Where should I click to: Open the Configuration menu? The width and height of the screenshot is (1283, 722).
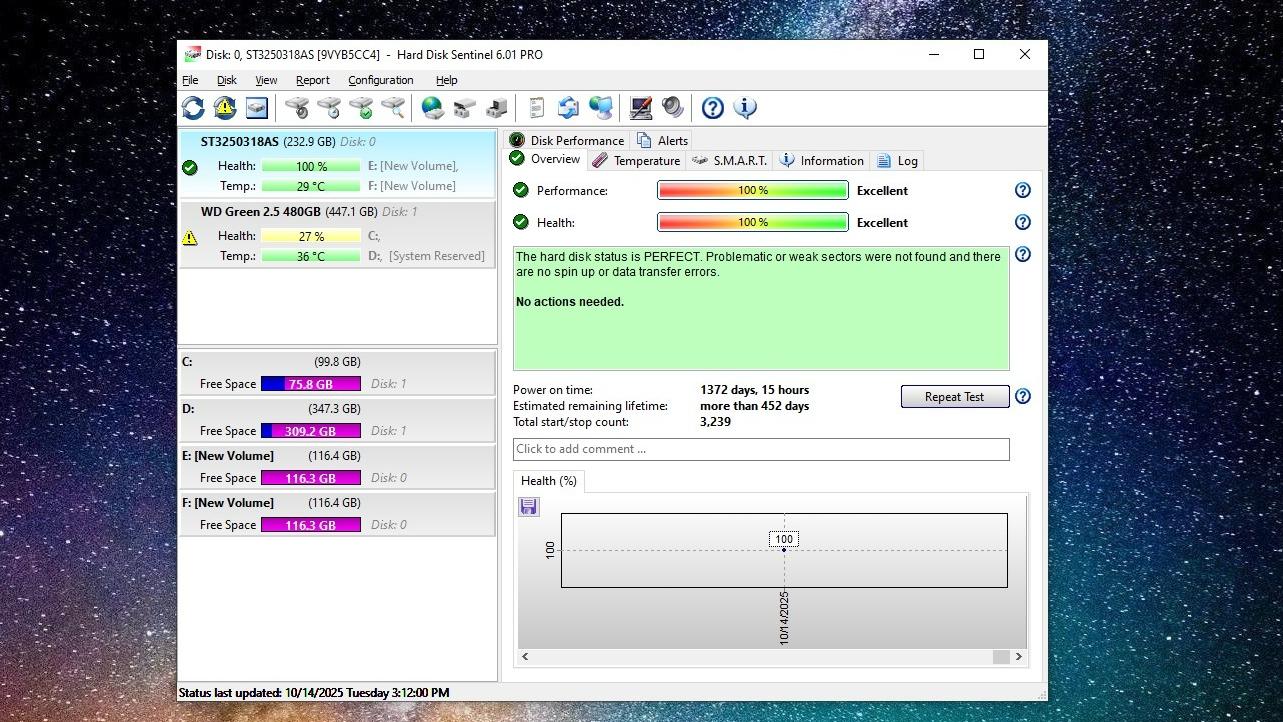380,80
